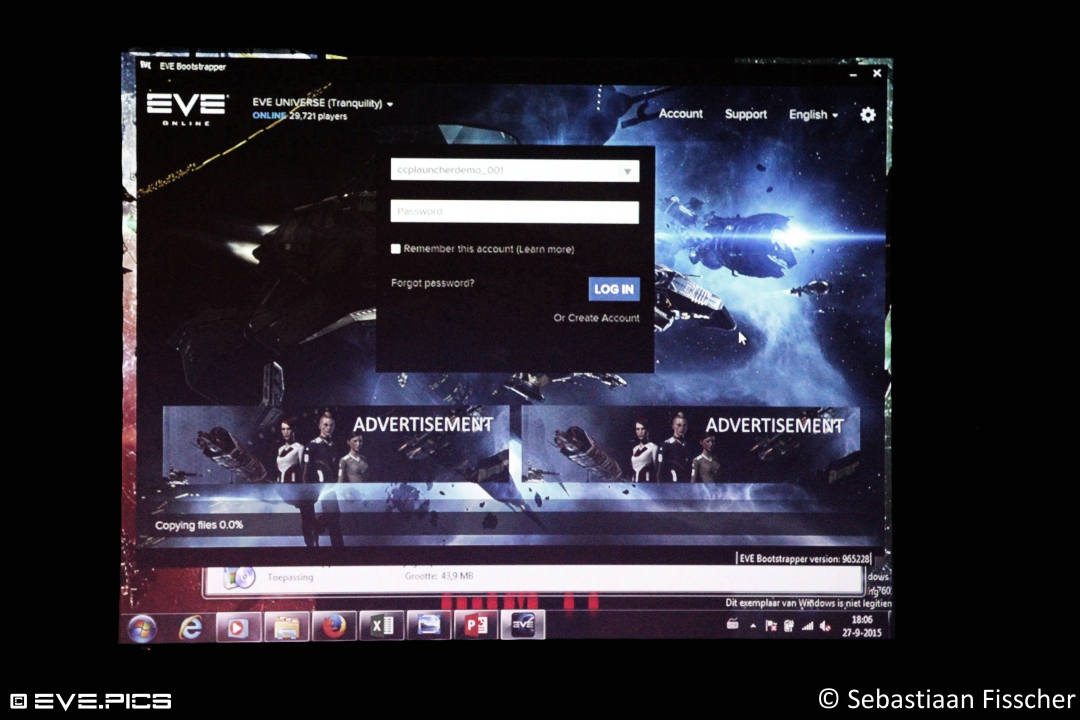Show hidden system tray icons
1080x720 pixels.
click(753, 626)
